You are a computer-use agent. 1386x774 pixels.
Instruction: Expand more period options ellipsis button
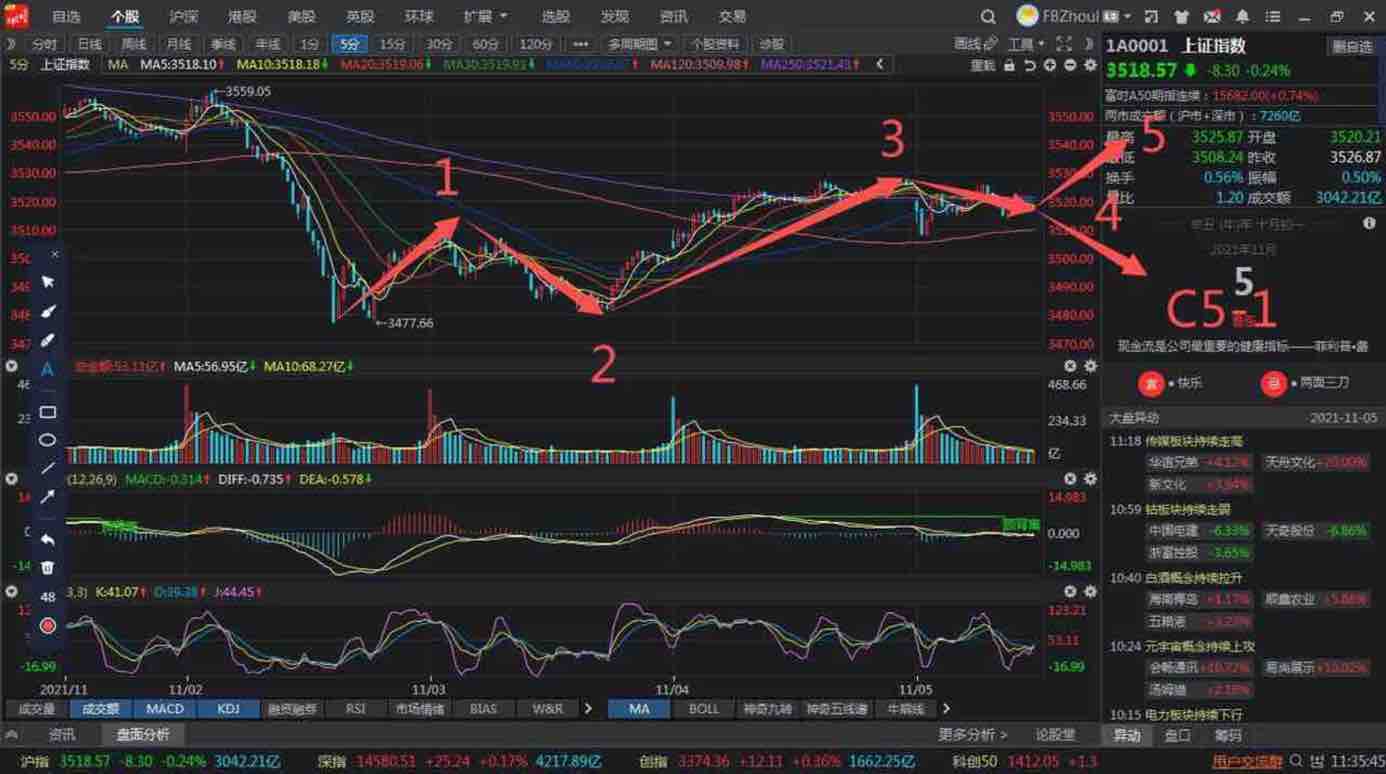[x=580, y=44]
